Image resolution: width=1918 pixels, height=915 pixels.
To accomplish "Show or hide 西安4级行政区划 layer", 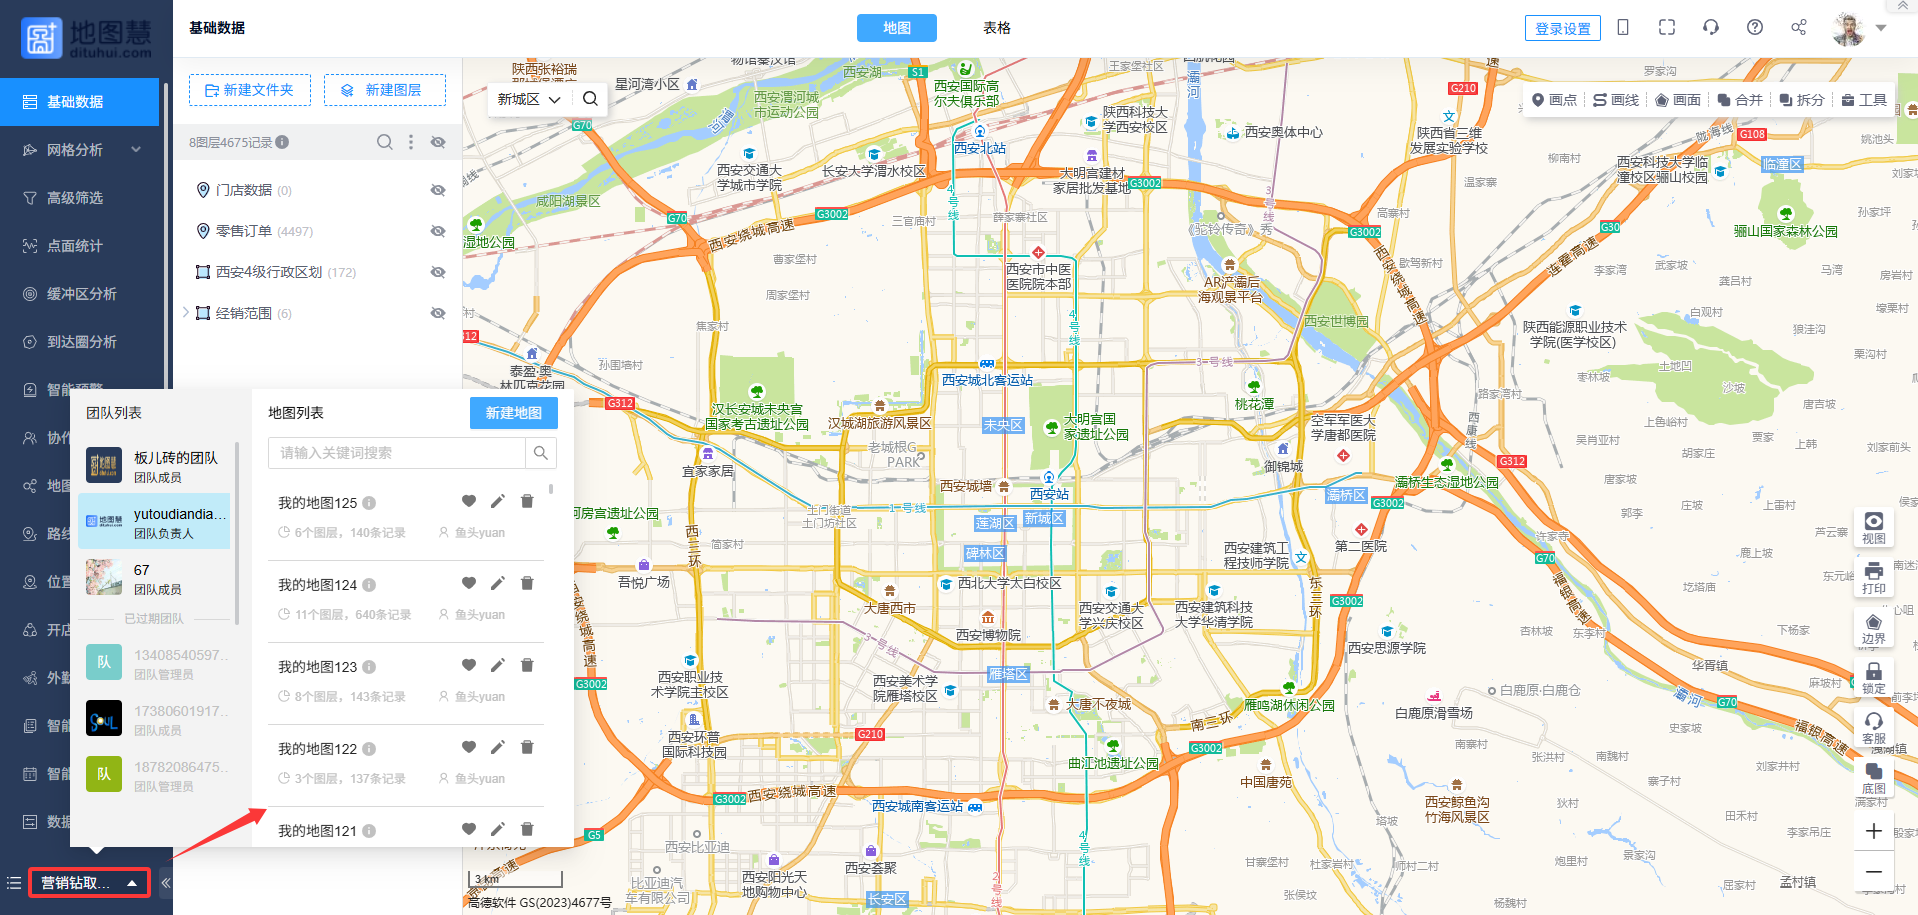I will click(438, 272).
